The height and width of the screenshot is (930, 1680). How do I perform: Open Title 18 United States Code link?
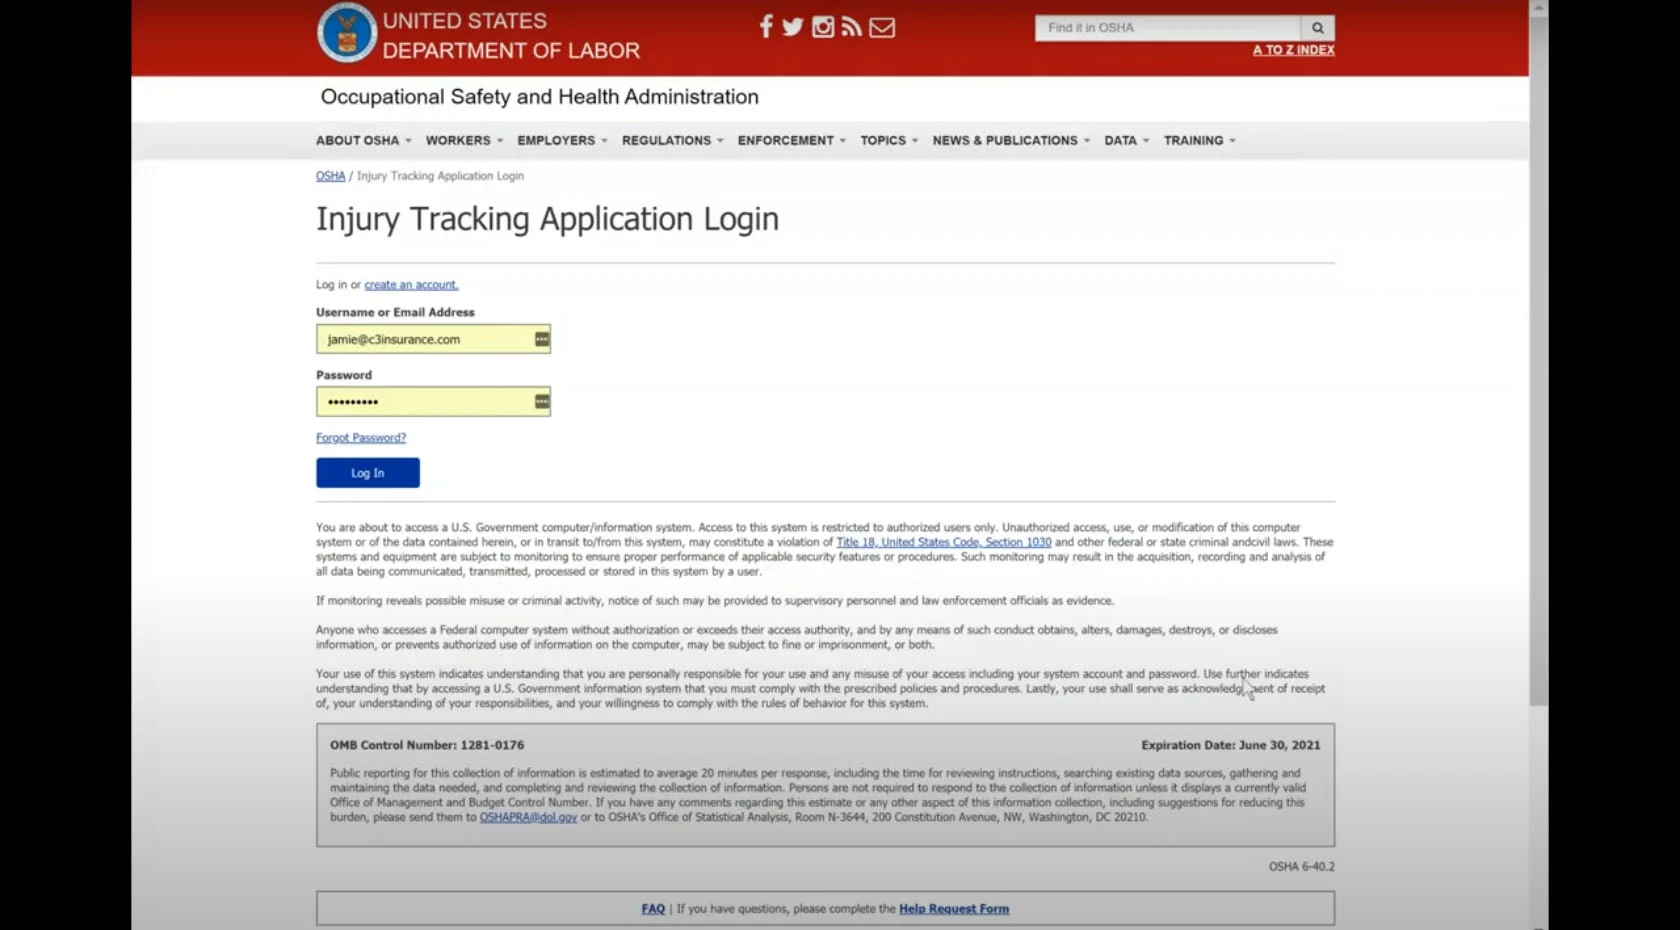click(x=944, y=542)
